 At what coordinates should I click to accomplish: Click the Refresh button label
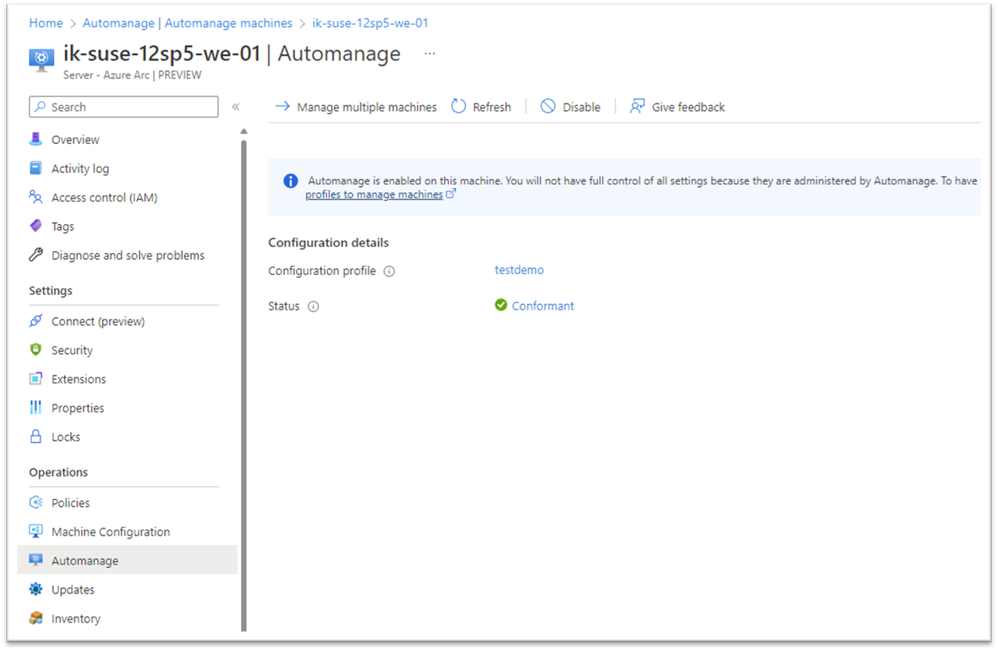(492, 107)
